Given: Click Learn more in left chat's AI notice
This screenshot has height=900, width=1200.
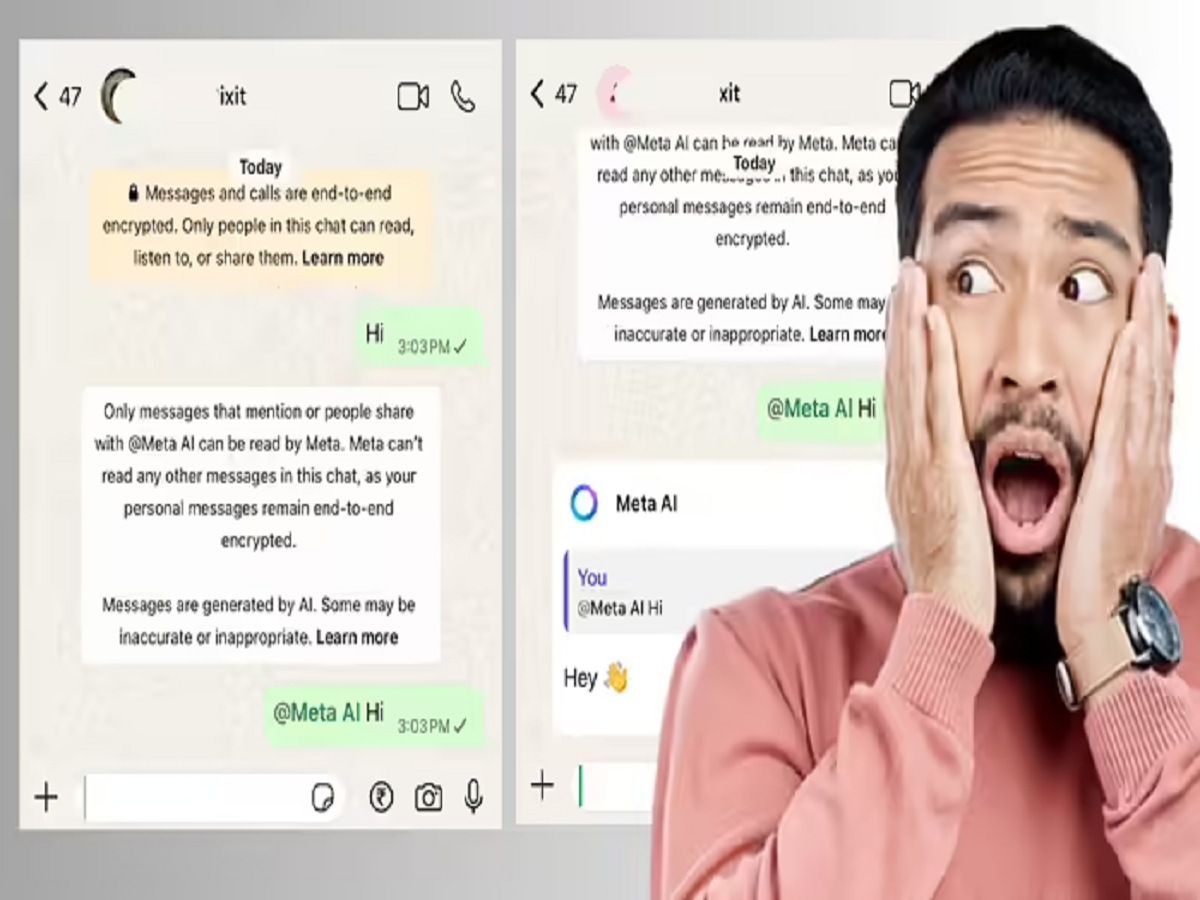Looking at the screenshot, I should pos(357,637).
